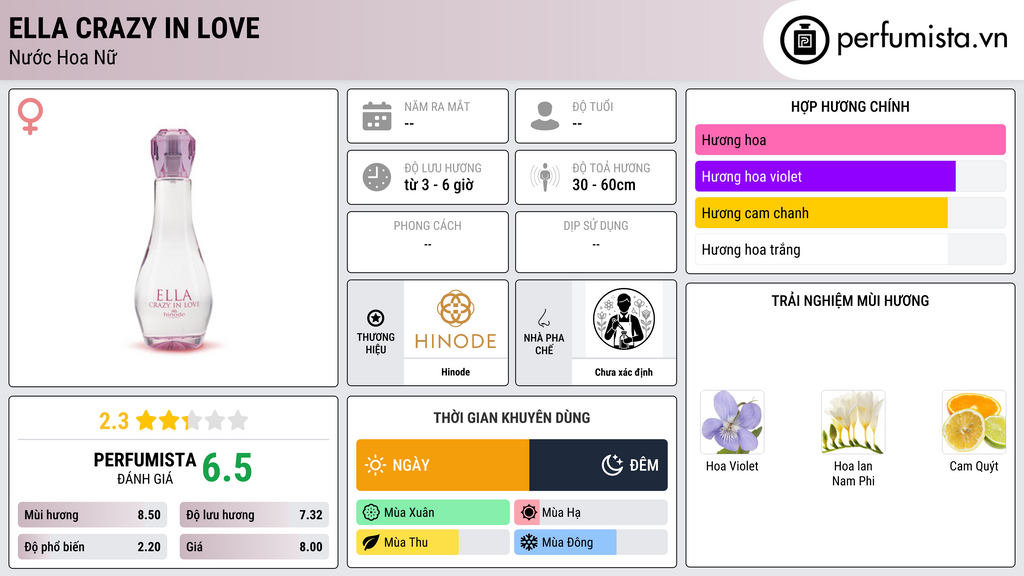Click the ELLA CRAZY IN LOVE title
This screenshot has width=1024, height=576.
[134, 28]
